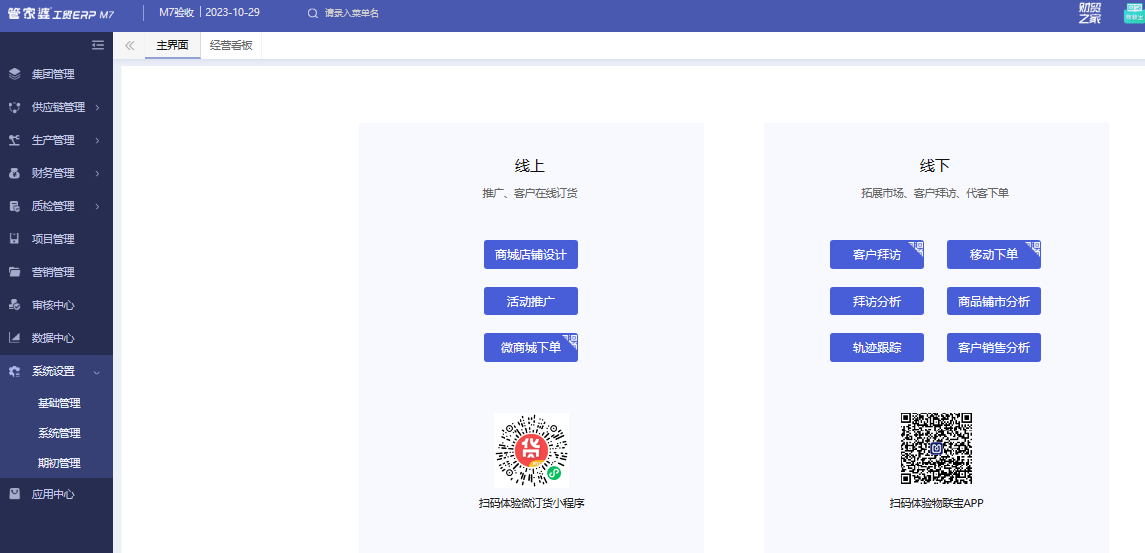This screenshot has height=553, width=1145.
Task: Click the 线上 heading
Action: (530, 166)
